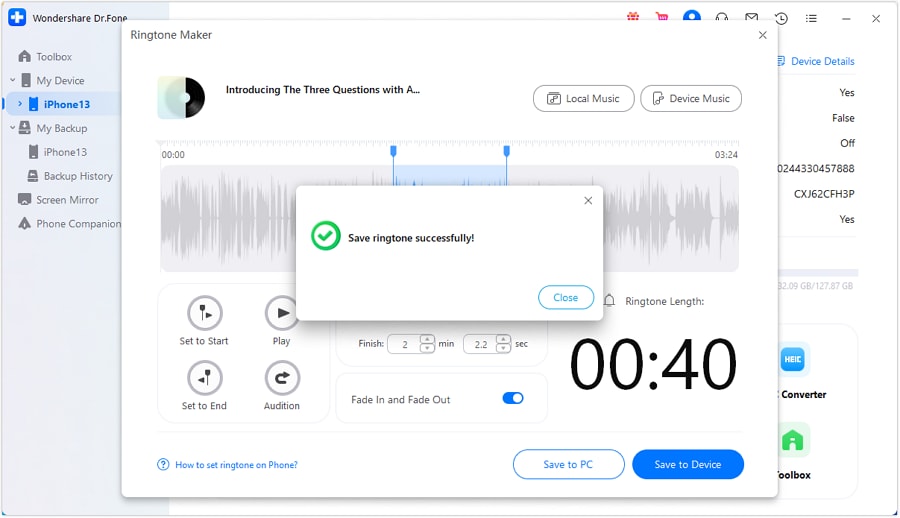Decrease Finish seconds with down arrow

pos(503,348)
